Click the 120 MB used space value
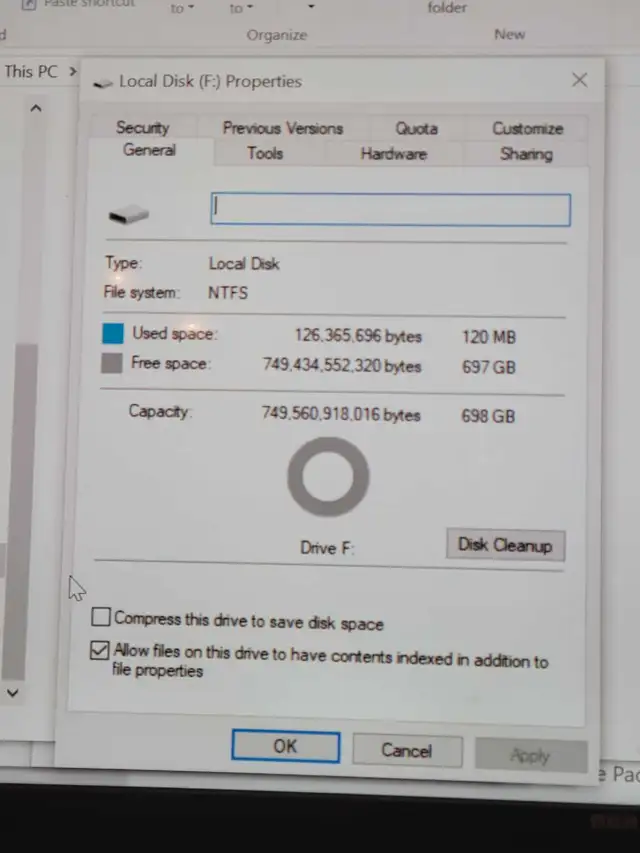The width and height of the screenshot is (640, 853). [x=489, y=337]
